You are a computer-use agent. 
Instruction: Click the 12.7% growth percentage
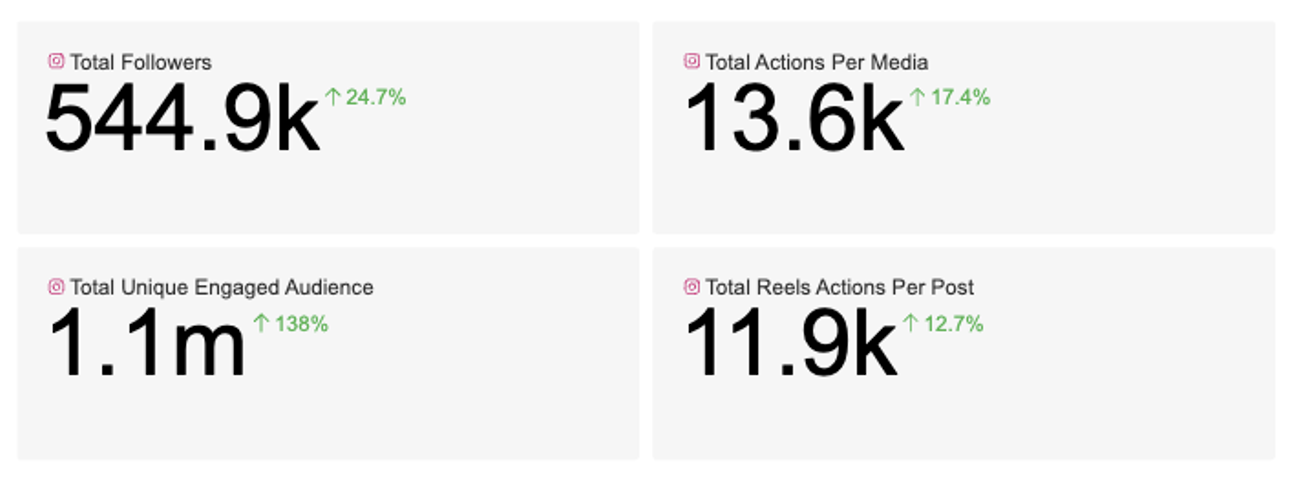tap(953, 323)
